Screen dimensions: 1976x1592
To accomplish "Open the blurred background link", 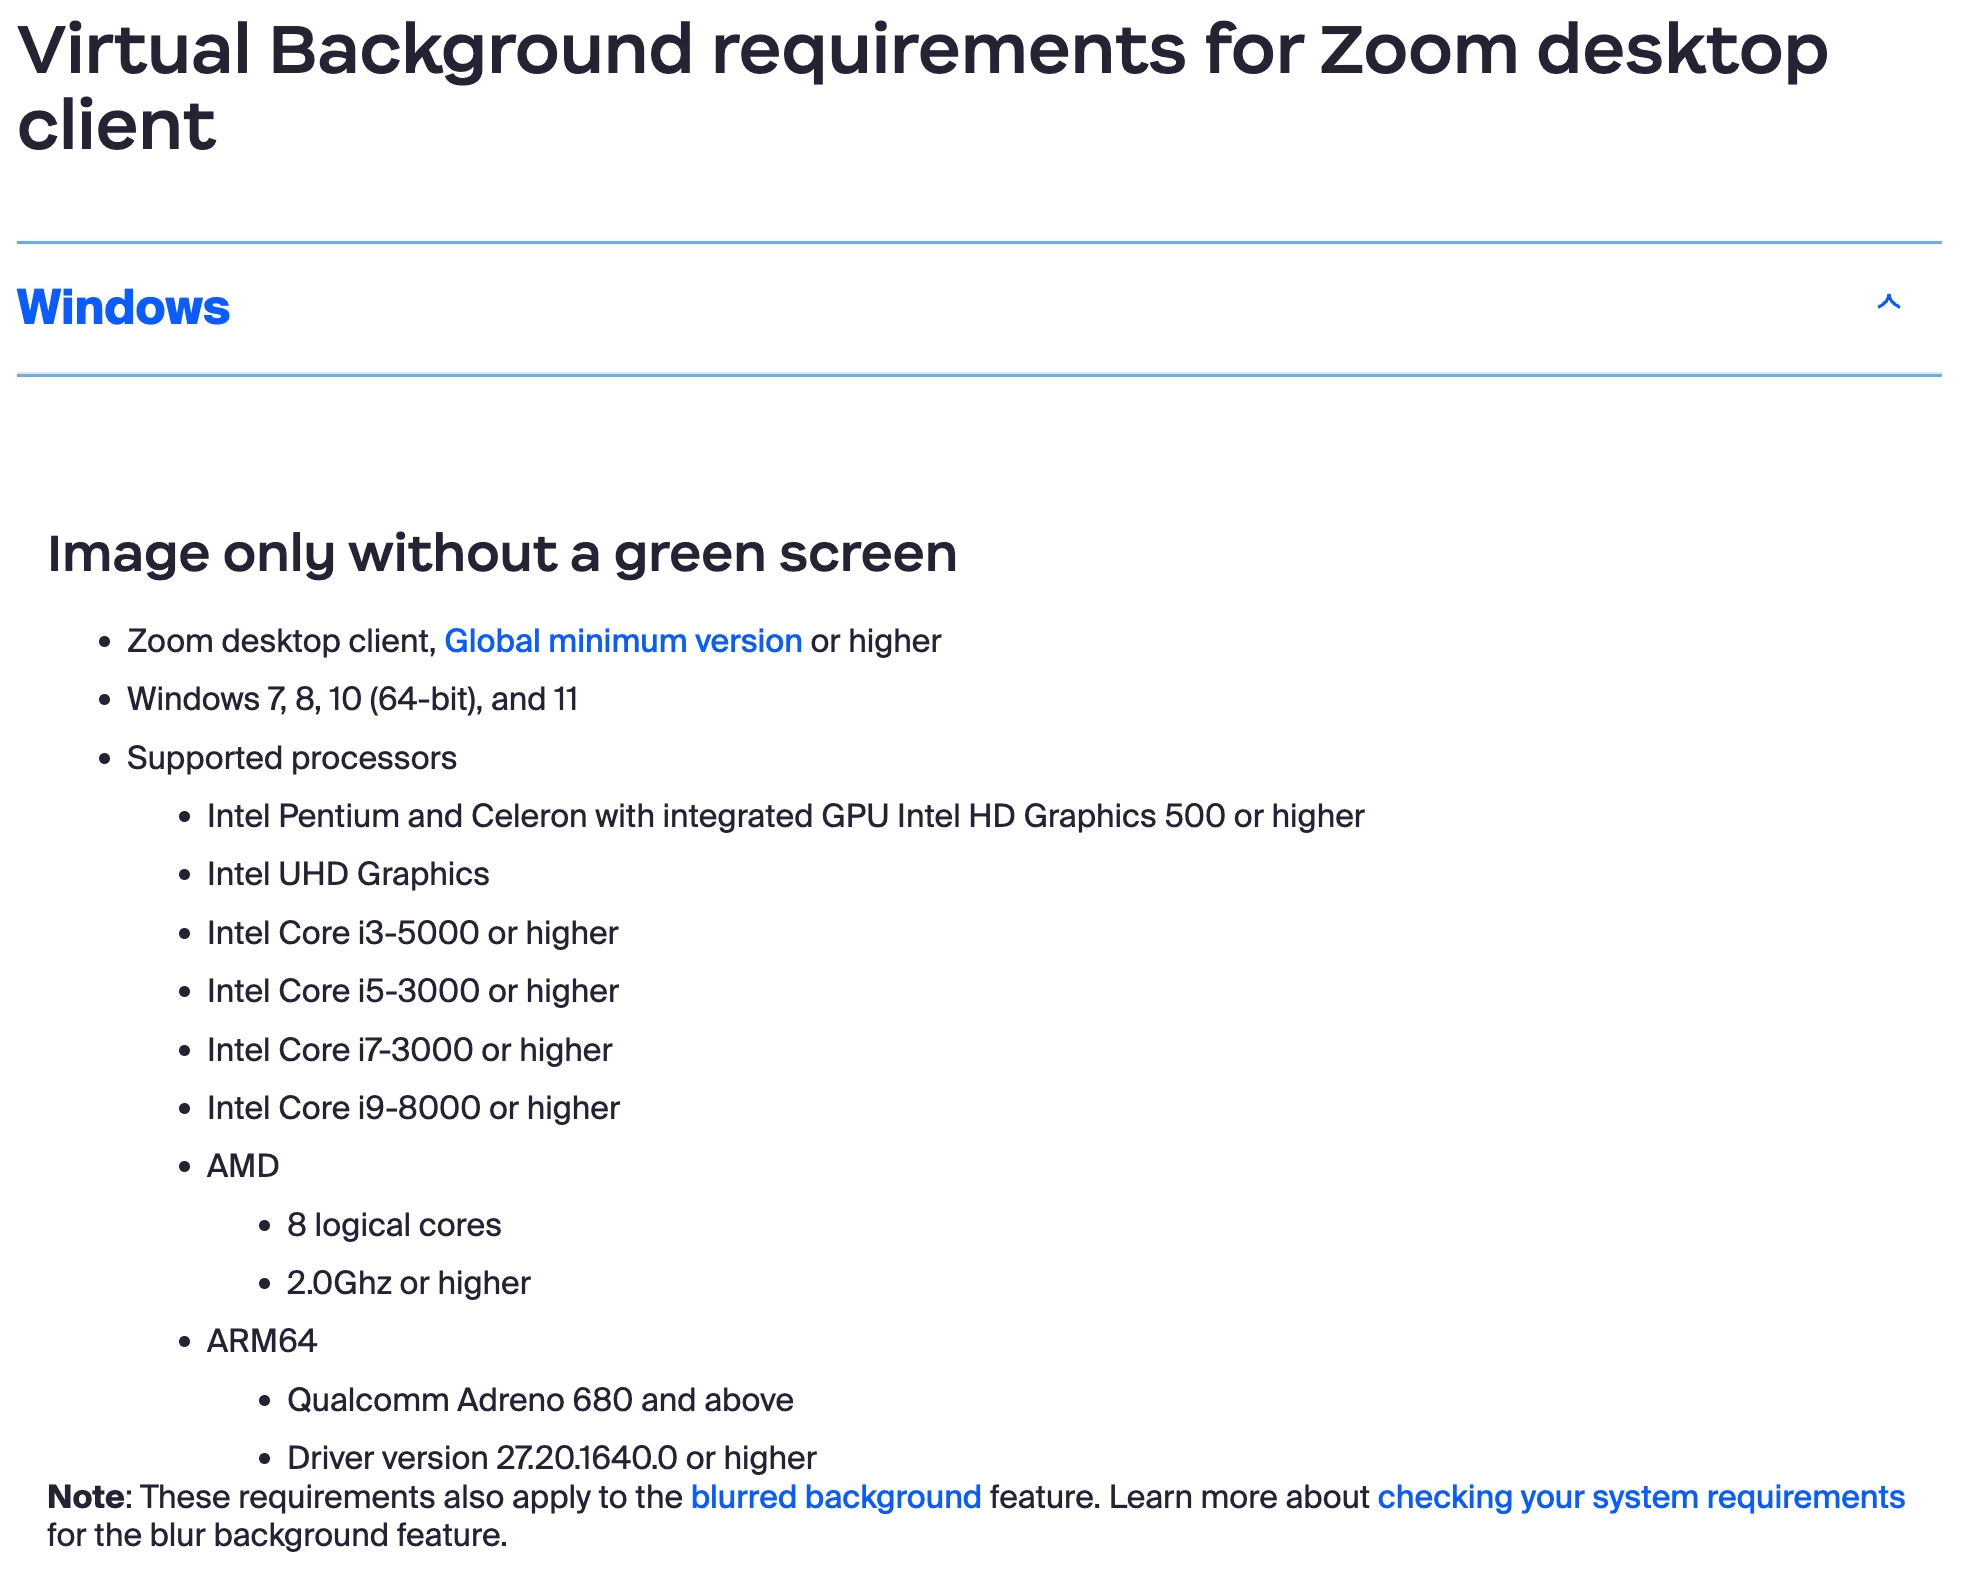I will pyautogui.click(x=835, y=1497).
